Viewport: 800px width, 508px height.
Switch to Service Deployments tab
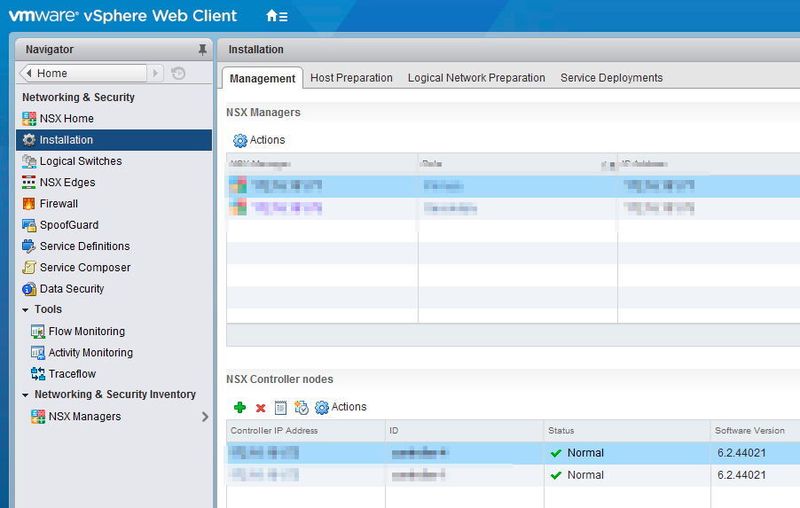coord(611,78)
